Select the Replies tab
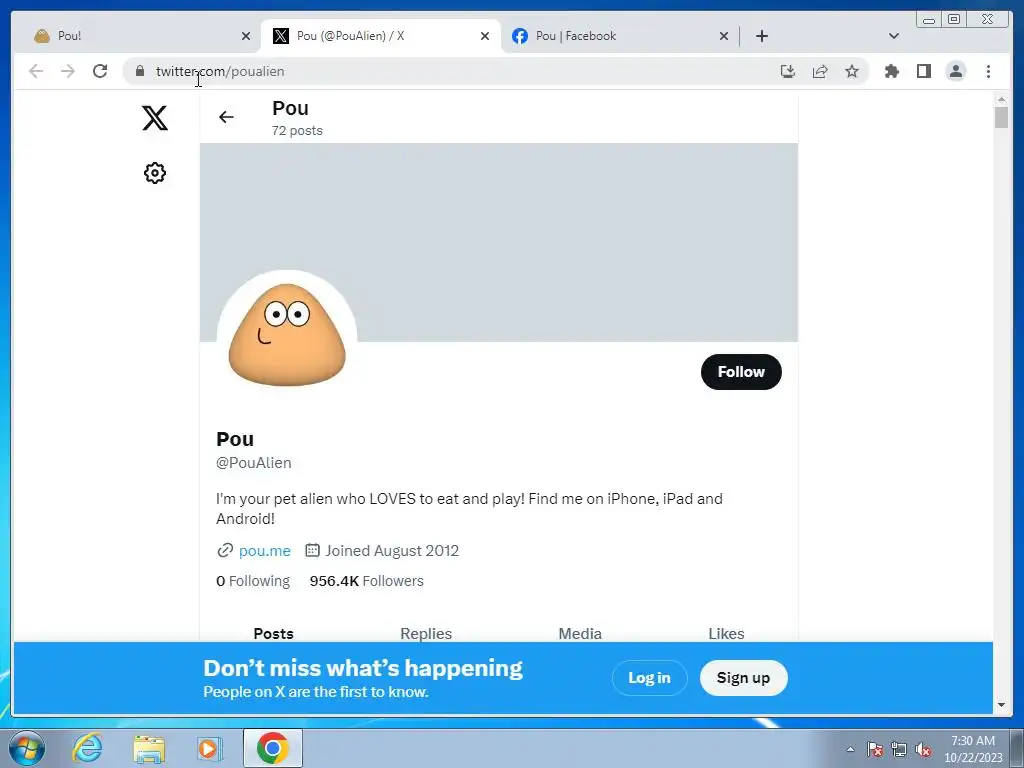This screenshot has width=1024, height=768. pyautogui.click(x=426, y=633)
